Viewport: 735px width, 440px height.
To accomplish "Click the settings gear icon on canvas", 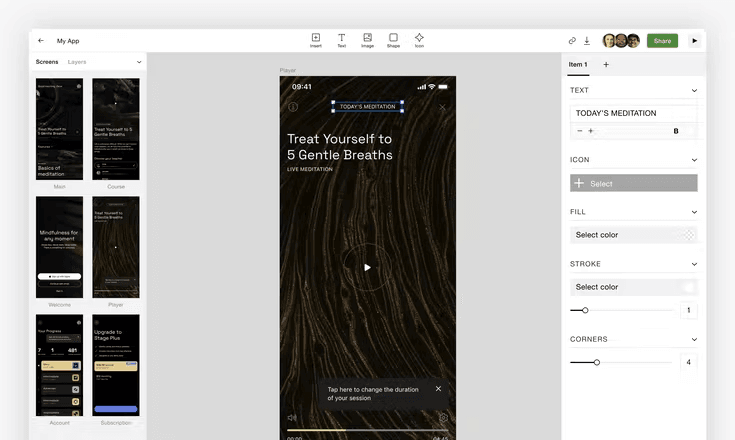I will point(443,417).
